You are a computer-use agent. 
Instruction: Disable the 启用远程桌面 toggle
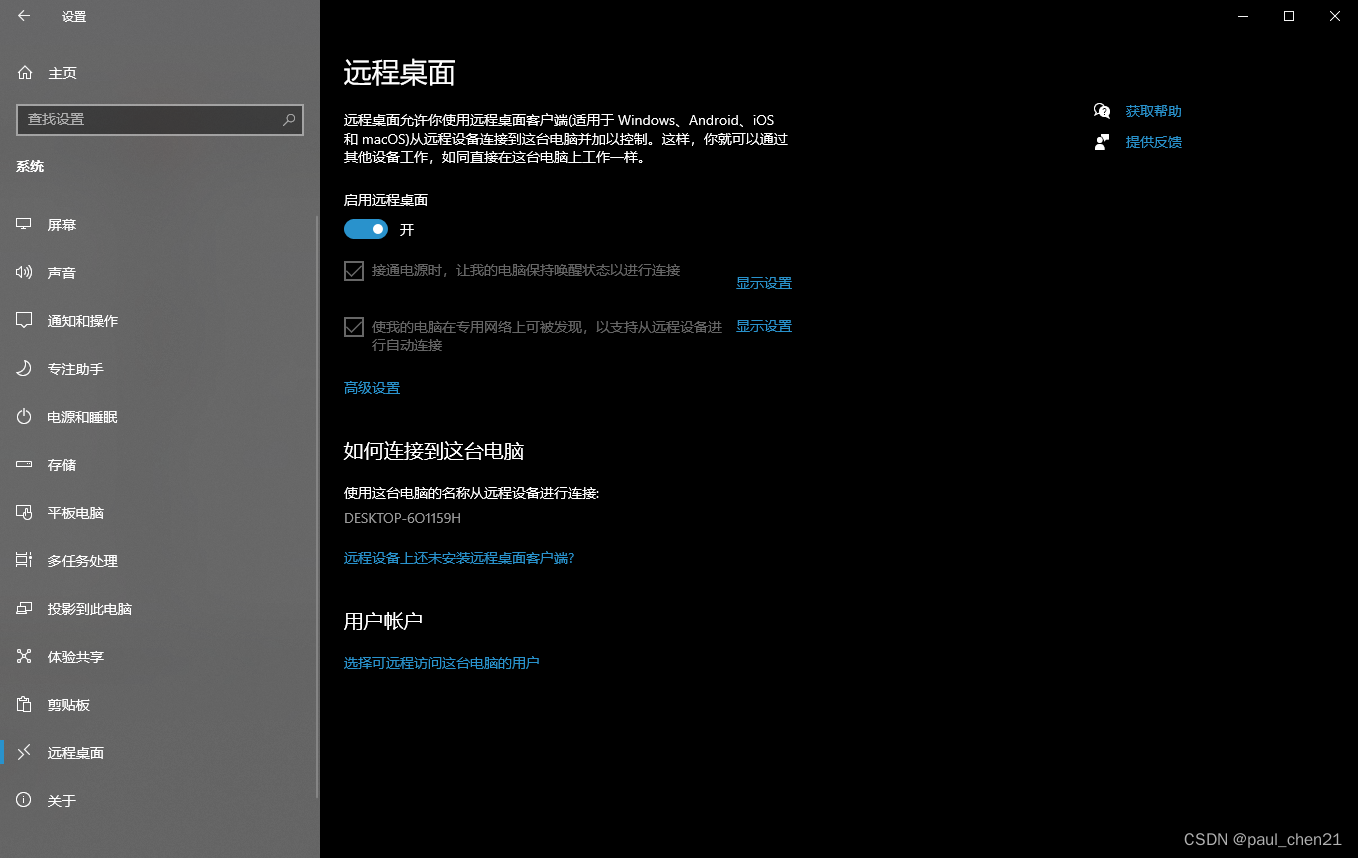(365, 229)
